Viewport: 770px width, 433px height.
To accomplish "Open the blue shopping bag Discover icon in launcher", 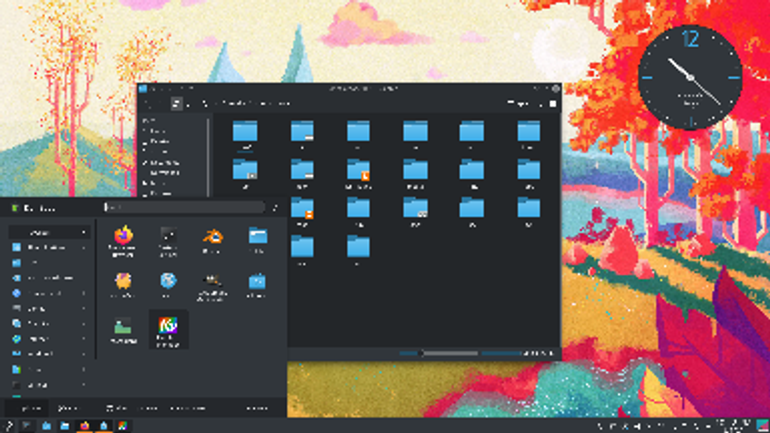I will [x=257, y=286].
